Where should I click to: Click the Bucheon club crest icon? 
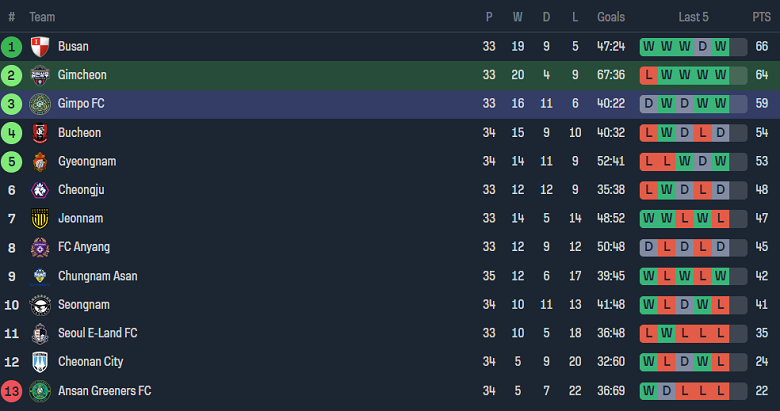[x=40, y=133]
